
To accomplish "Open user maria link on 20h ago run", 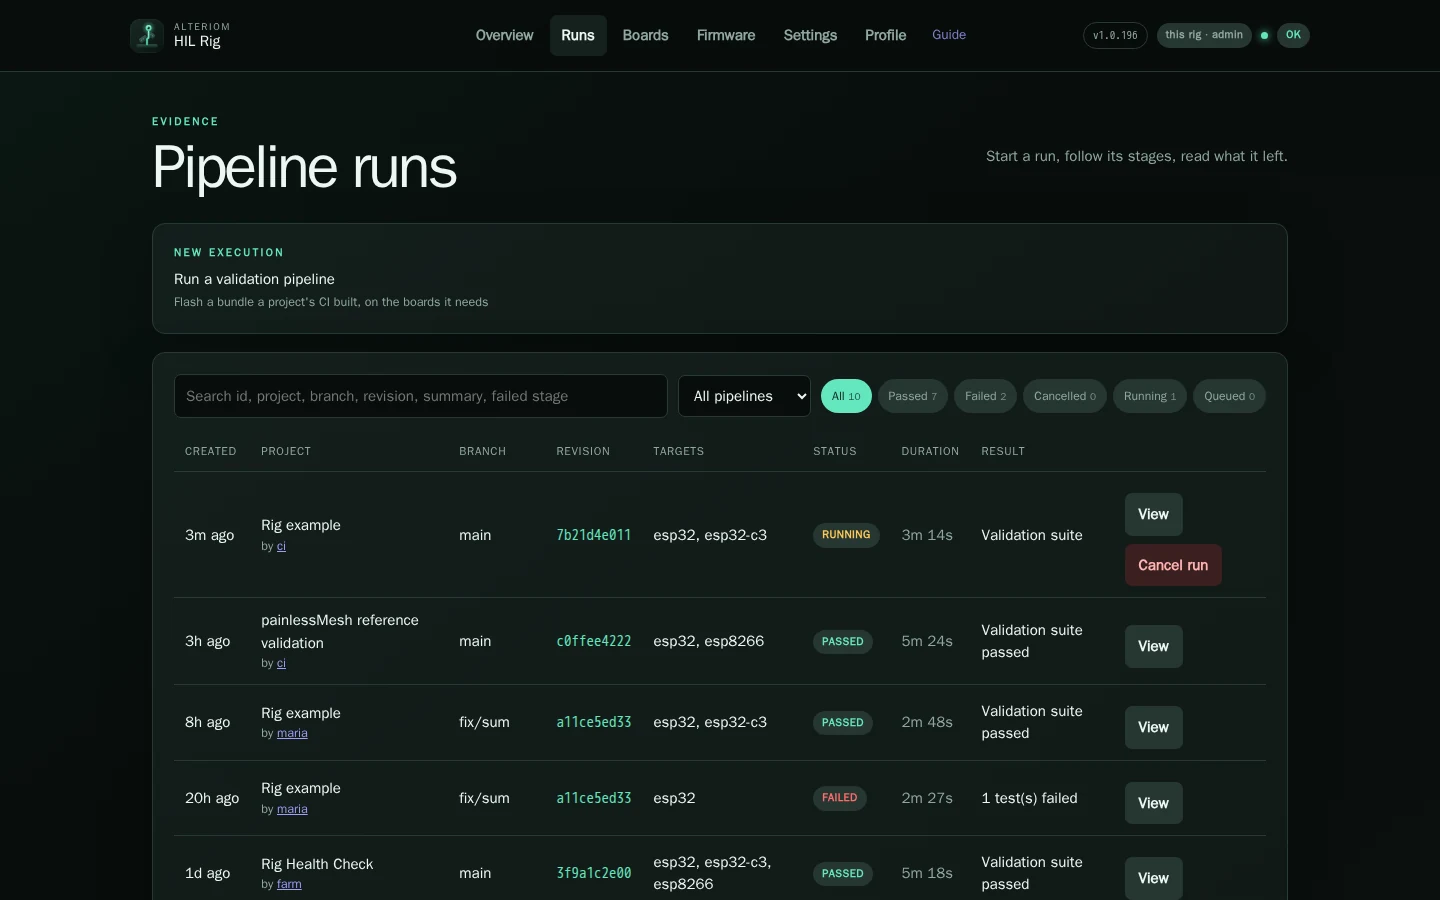I will tap(292, 809).
